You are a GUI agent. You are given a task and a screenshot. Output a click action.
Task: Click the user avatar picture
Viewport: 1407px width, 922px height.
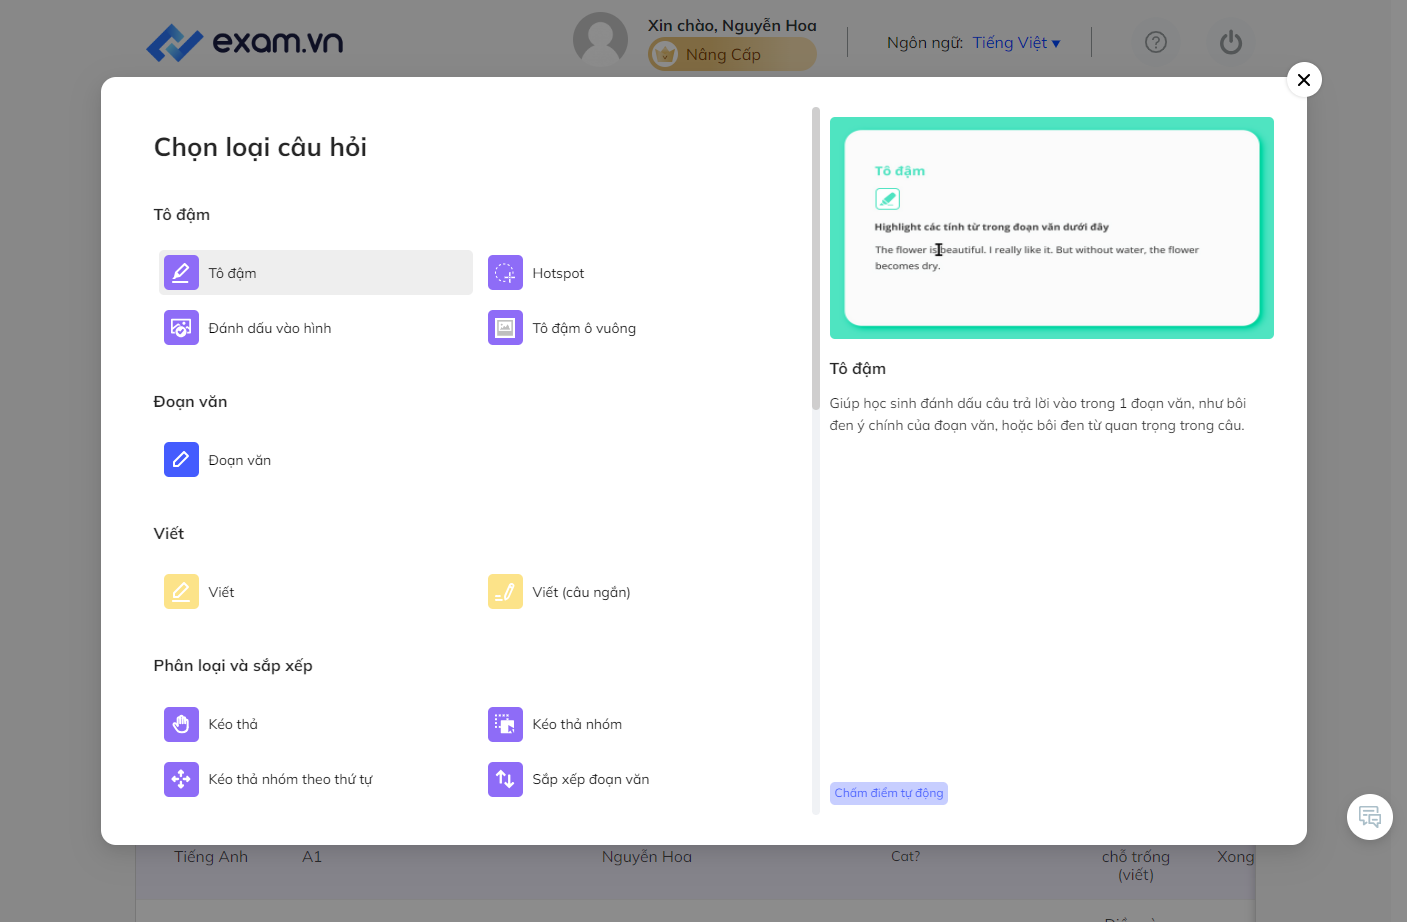(x=600, y=40)
